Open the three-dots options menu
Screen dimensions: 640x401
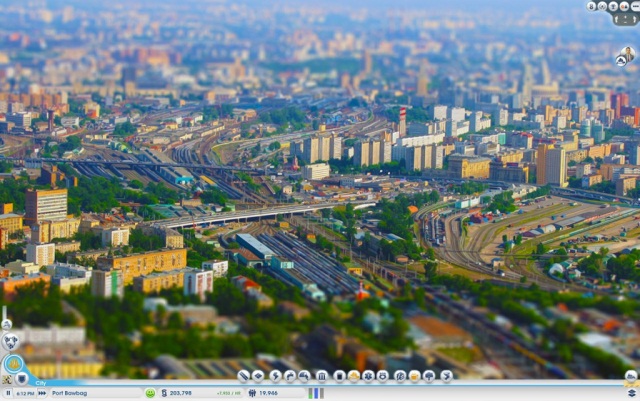[x=635, y=6]
